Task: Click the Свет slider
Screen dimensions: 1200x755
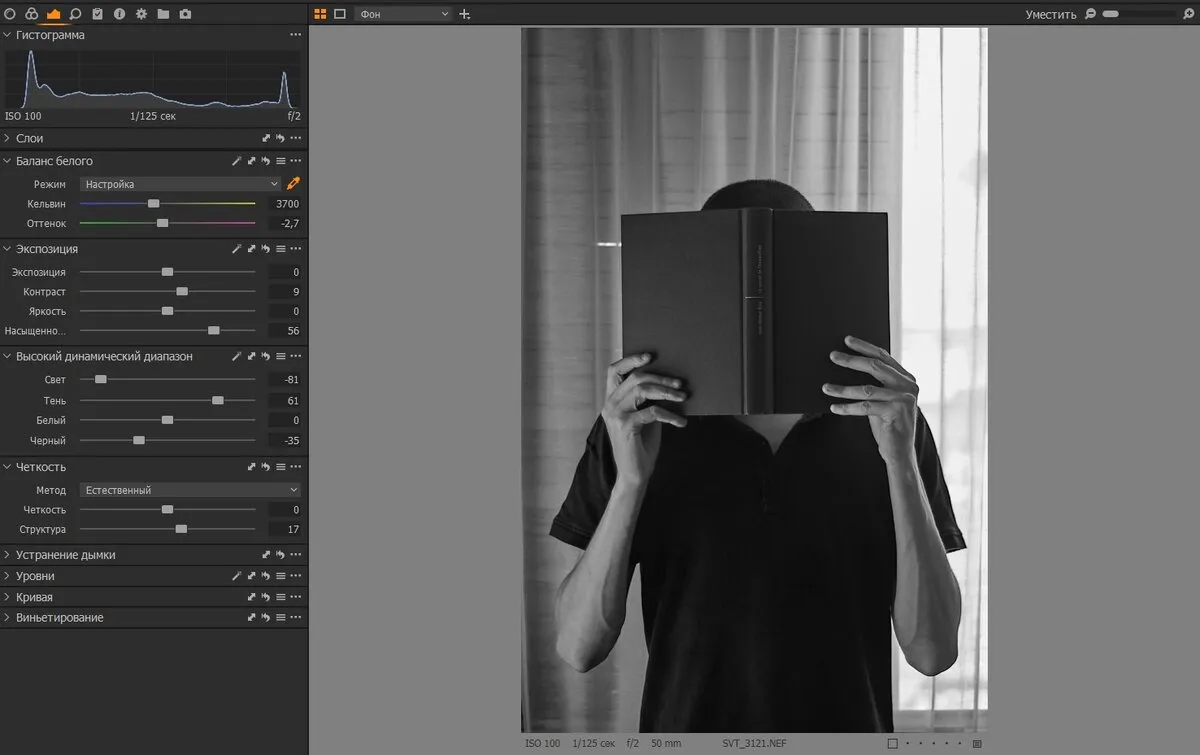Action: pos(167,379)
